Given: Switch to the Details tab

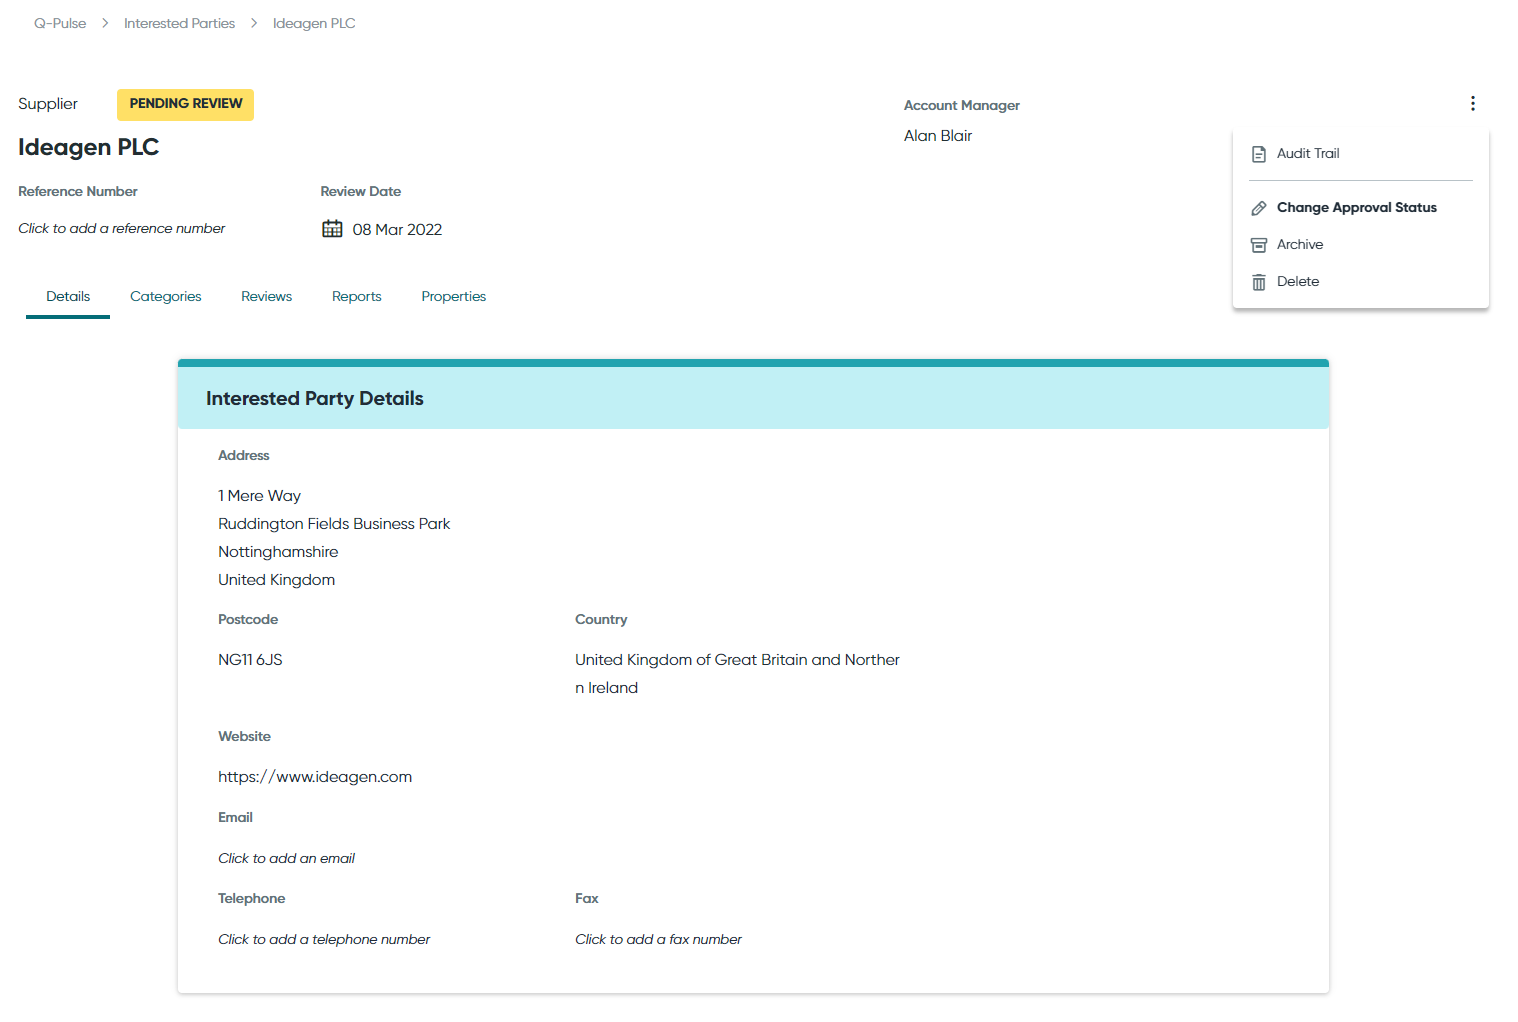Looking at the screenshot, I should [68, 297].
